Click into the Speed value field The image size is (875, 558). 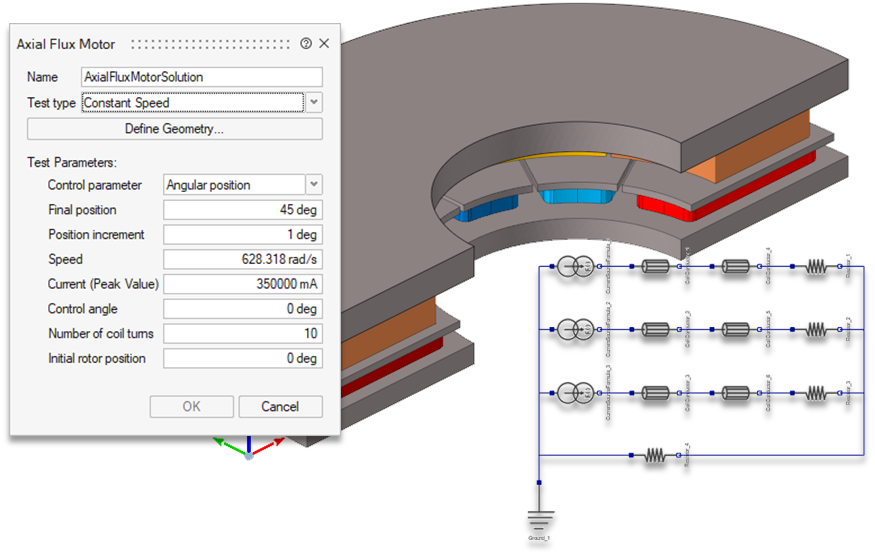242,259
